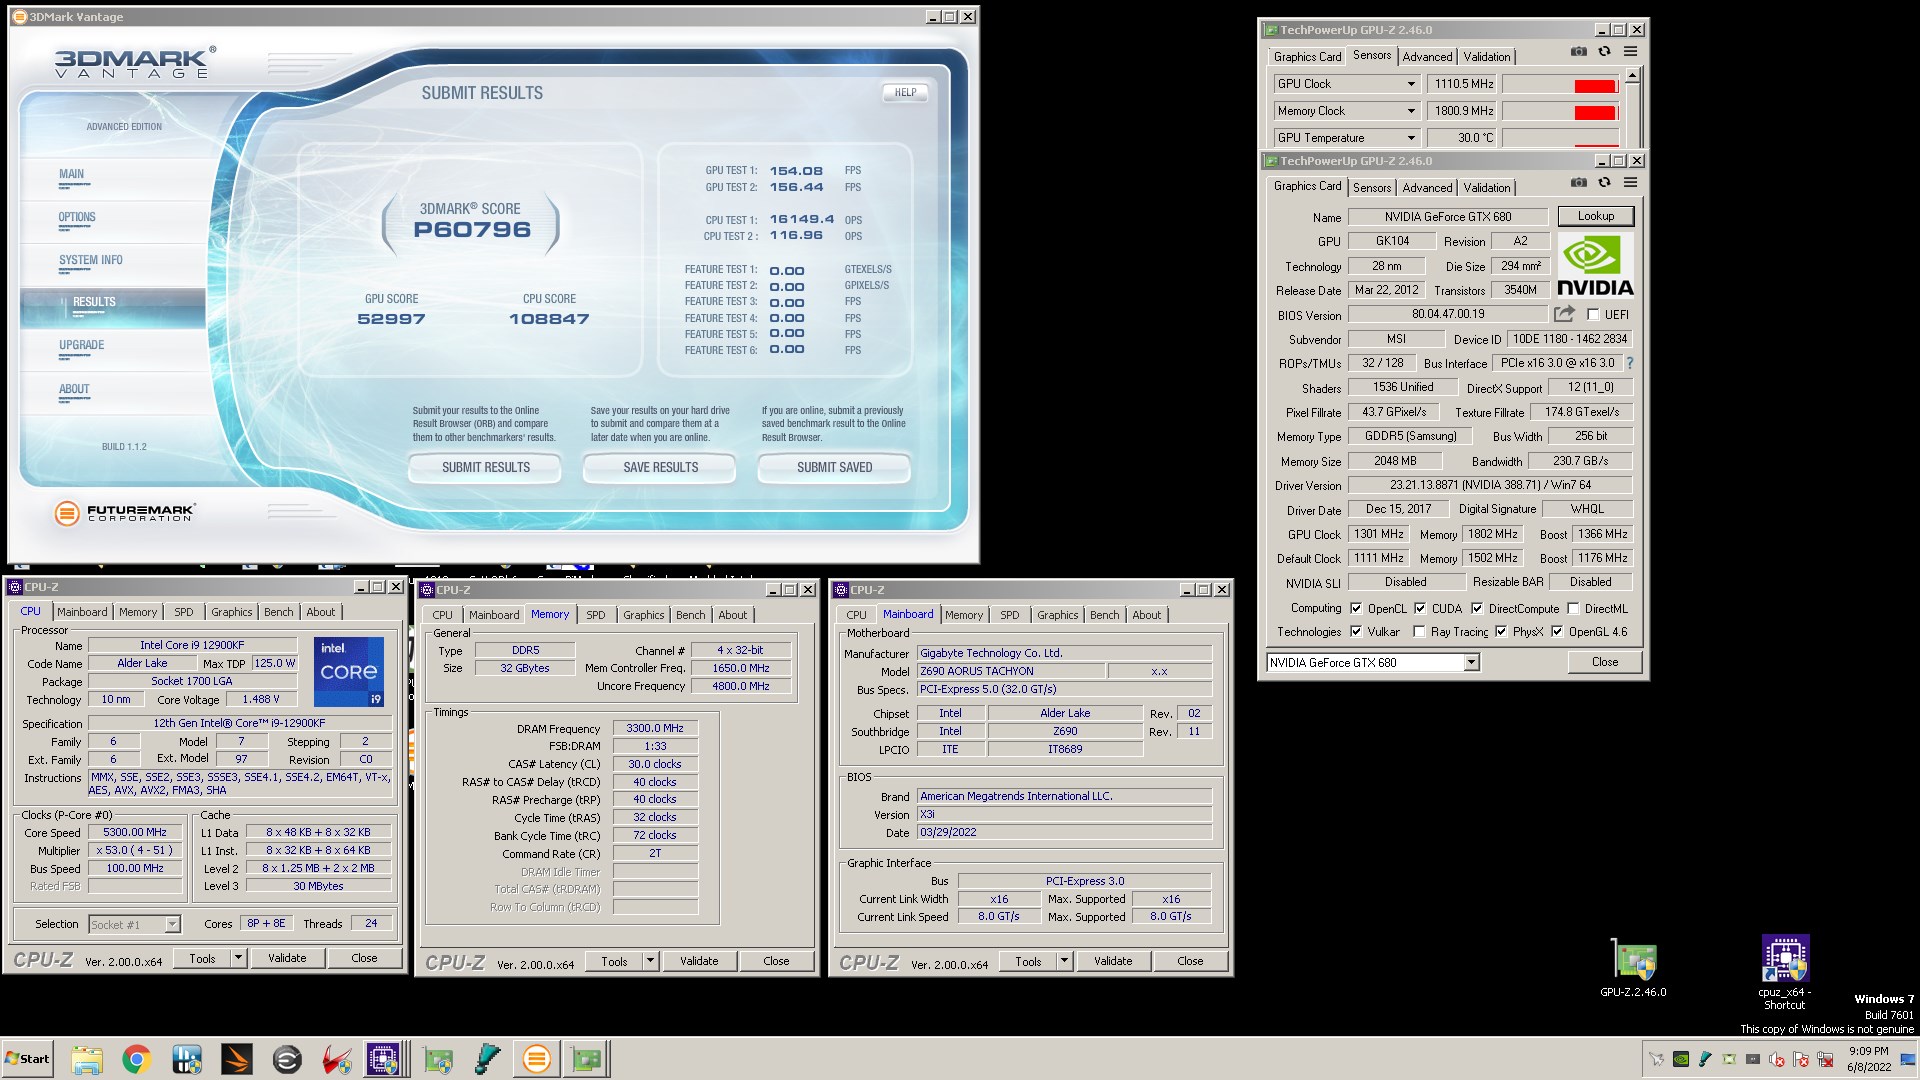Screen dimensions: 1920x1080
Task: Refresh the GPU-Z Graphics Card window
Action: tap(1604, 183)
